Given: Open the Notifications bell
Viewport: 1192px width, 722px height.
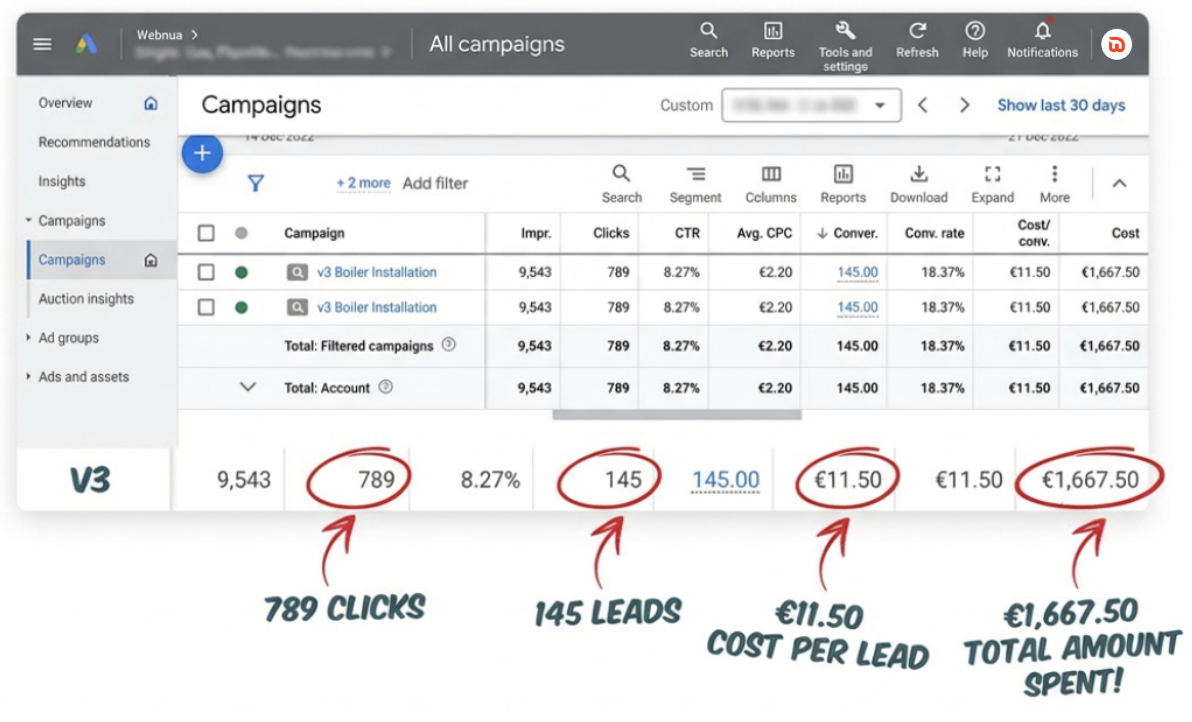Looking at the screenshot, I should click(1042, 32).
